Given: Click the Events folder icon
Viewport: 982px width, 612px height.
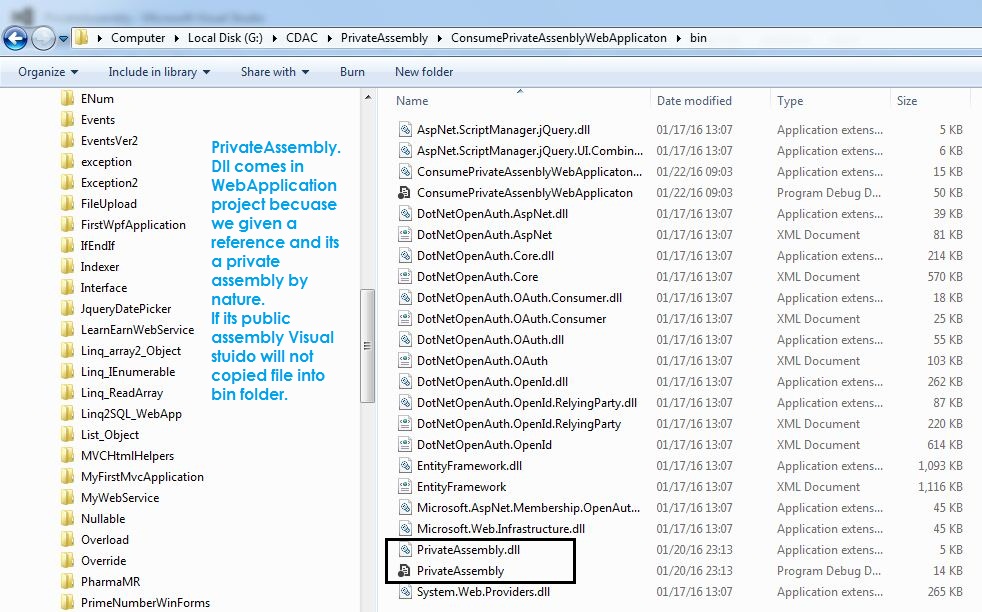Looking at the screenshot, I should click(x=68, y=120).
